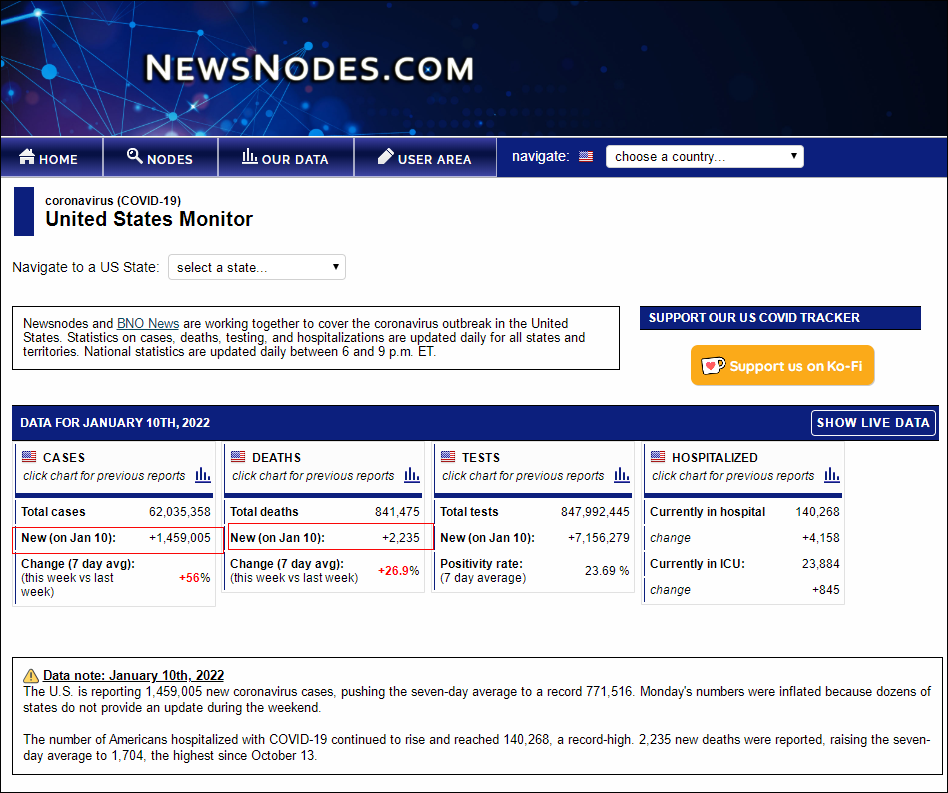
Task: Open the Hospitalized chart icon
Action: (832, 475)
